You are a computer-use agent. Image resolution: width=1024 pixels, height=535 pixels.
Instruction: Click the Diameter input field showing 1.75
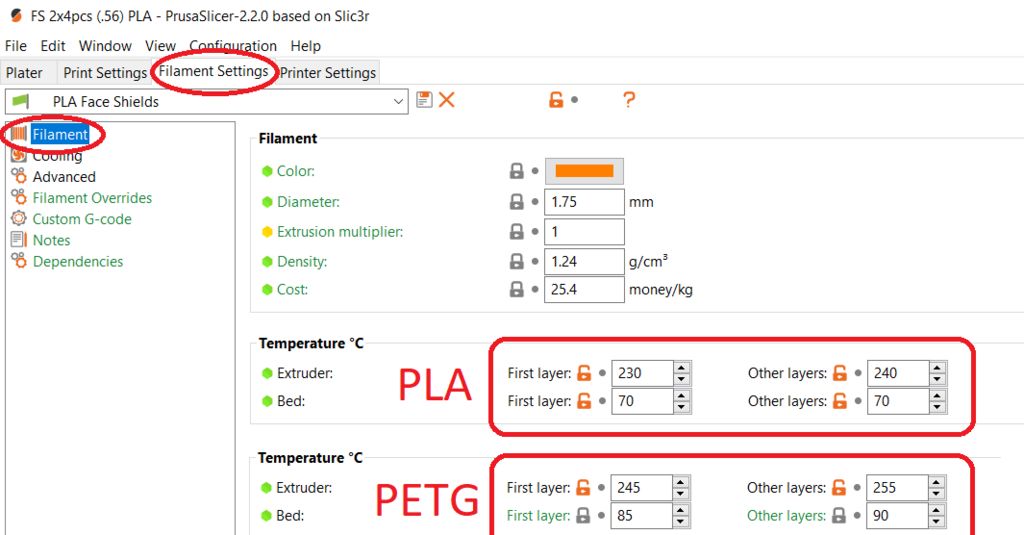click(x=584, y=202)
